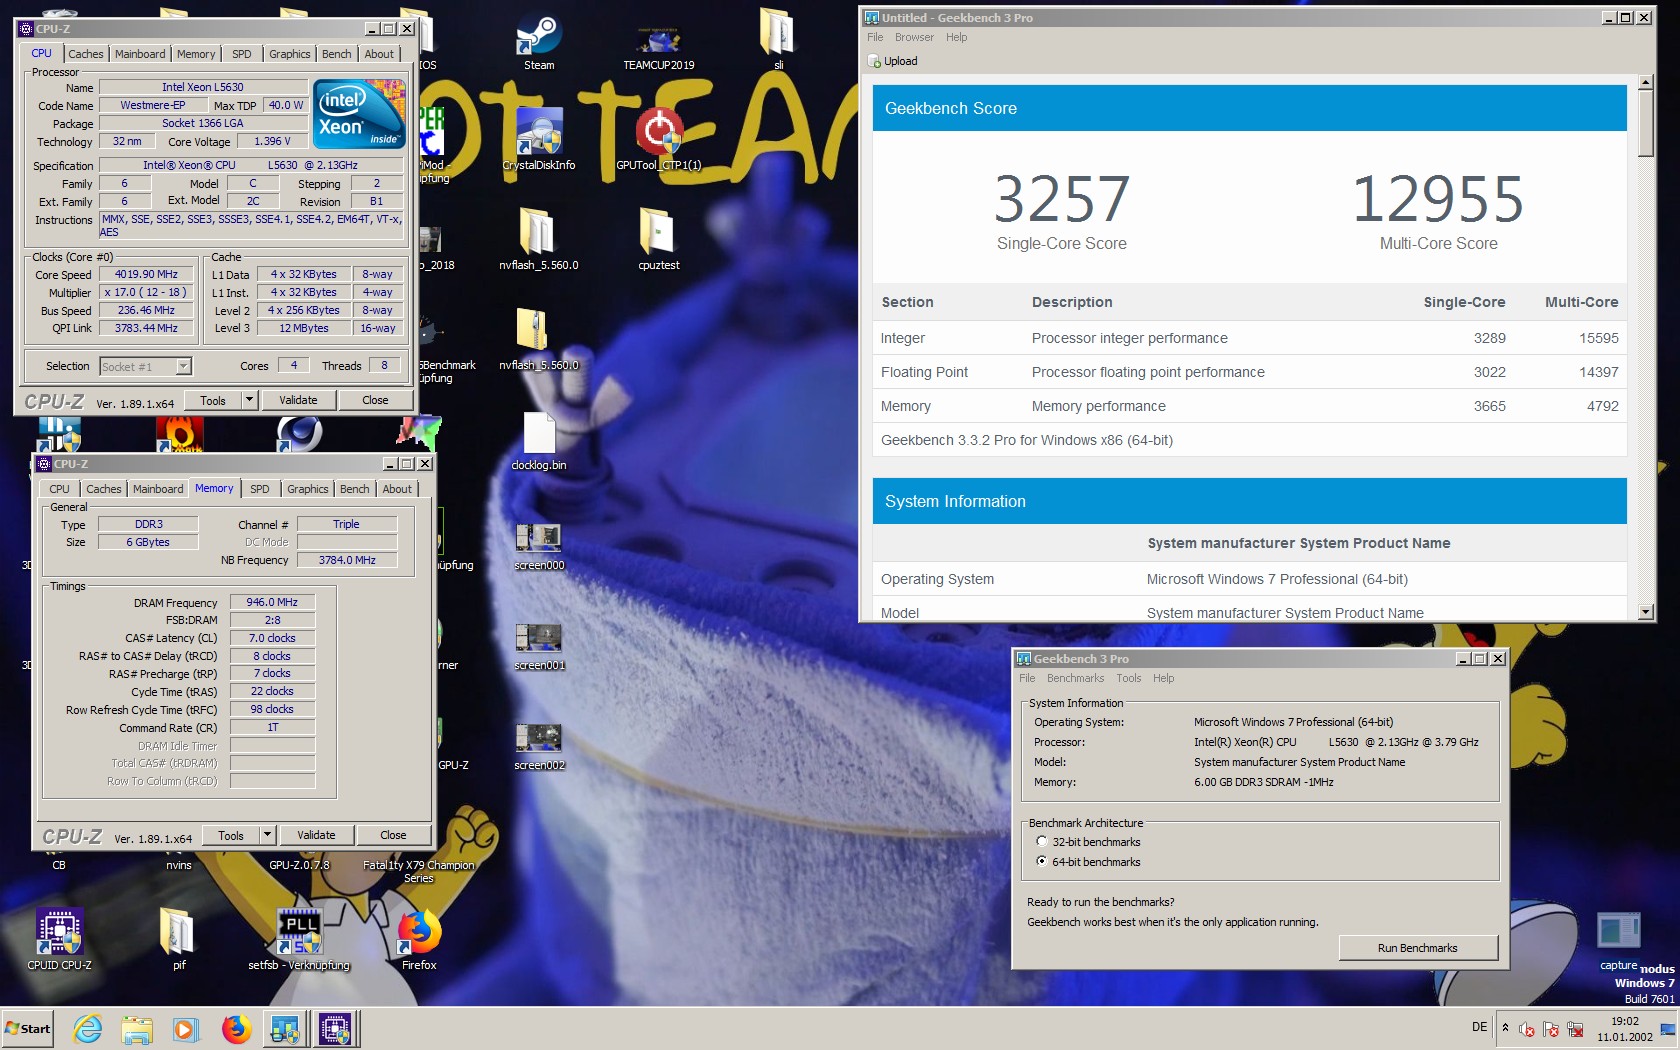Open nvflash_5.560.0 folder icon
Image resolution: width=1680 pixels, height=1050 pixels.
[x=539, y=240]
